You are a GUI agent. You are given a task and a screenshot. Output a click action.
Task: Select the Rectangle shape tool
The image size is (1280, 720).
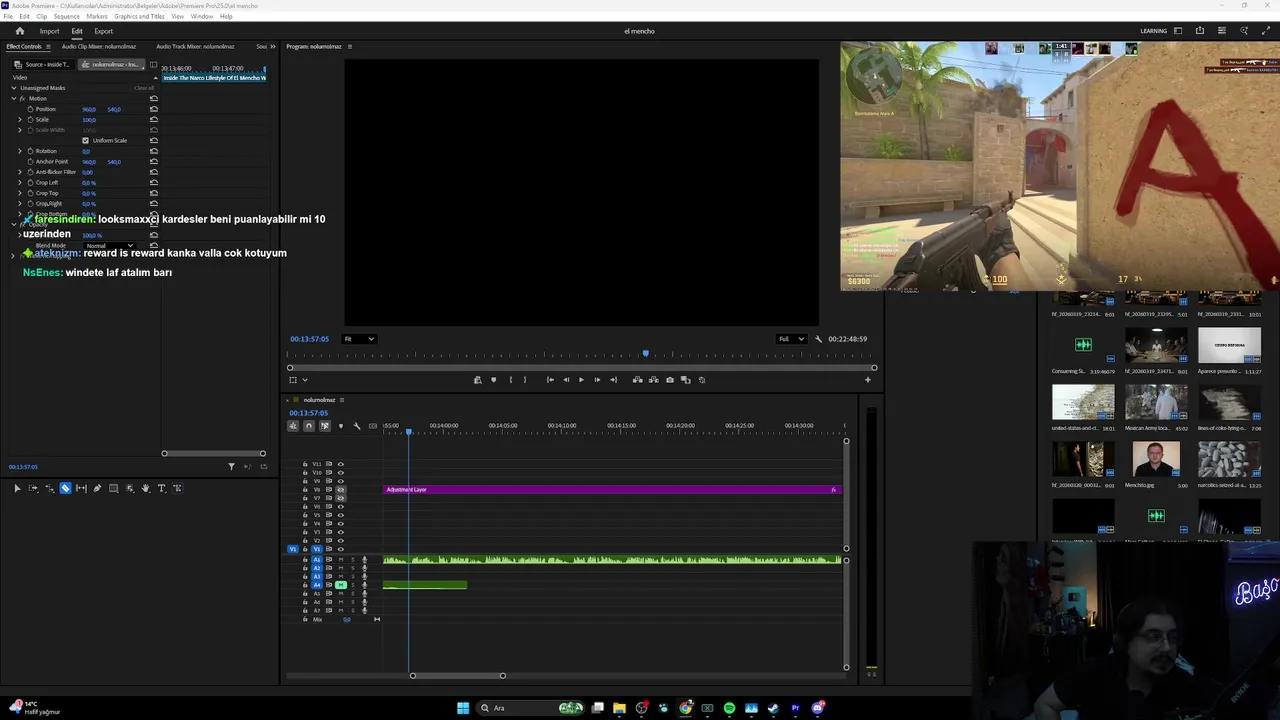[x=113, y=488]
